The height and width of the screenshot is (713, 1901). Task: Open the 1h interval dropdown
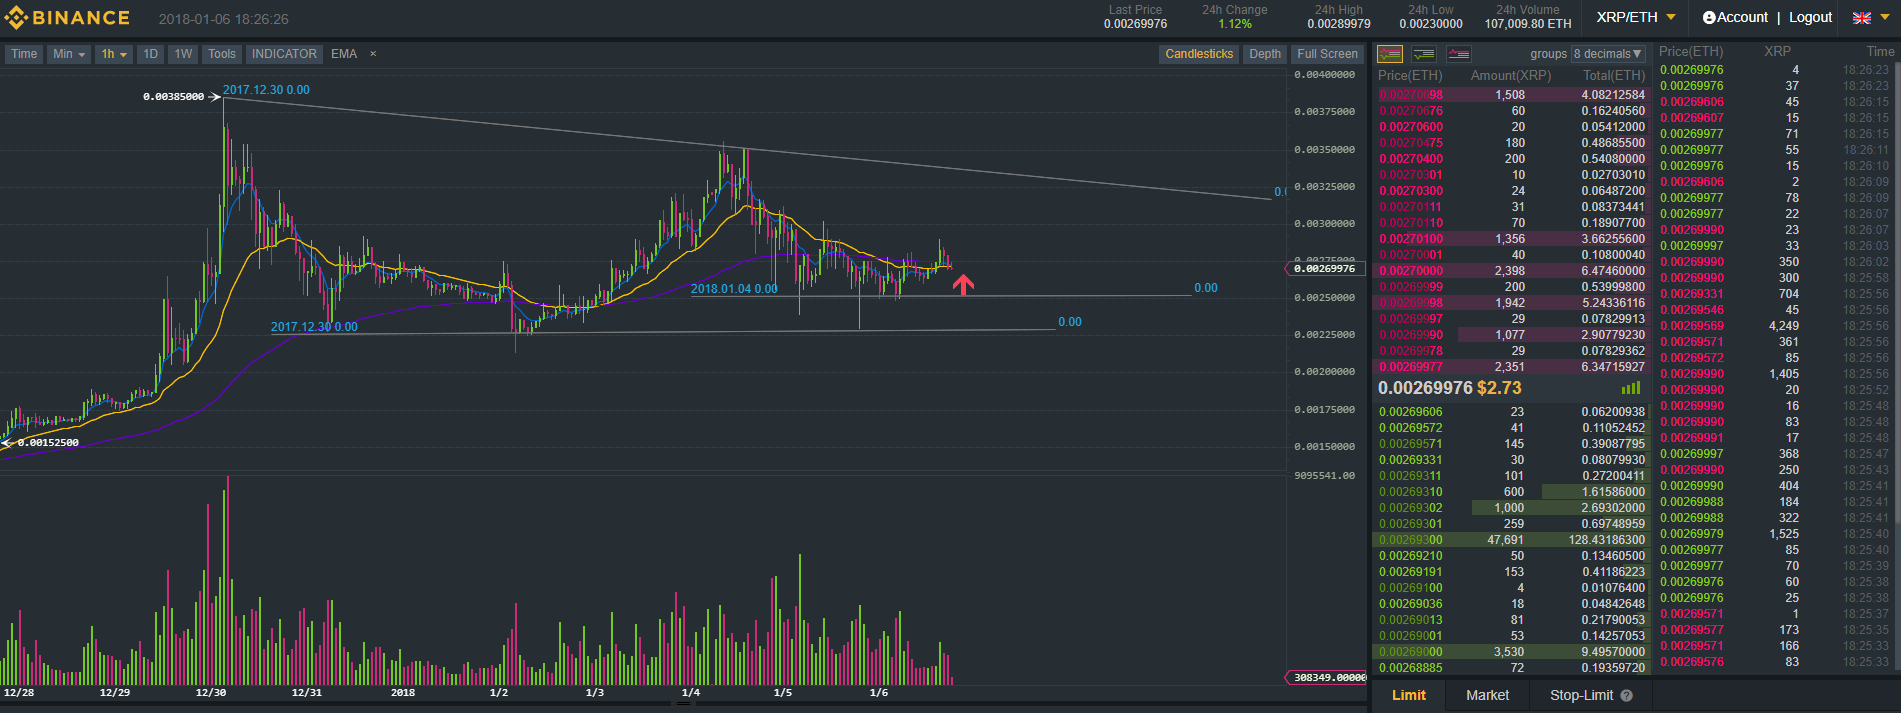coord(114,54)
